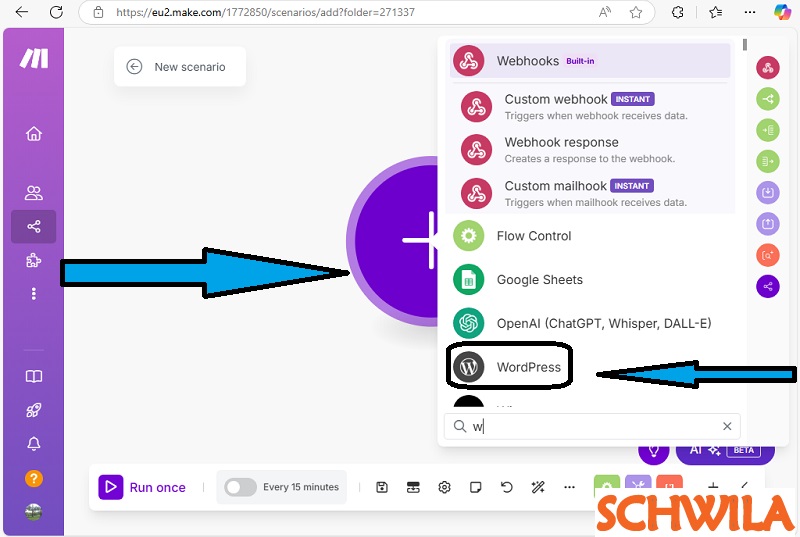The width and height of the screenshot is (800, 537).
Task: Click the undo arrow icon
Action: 507,488
